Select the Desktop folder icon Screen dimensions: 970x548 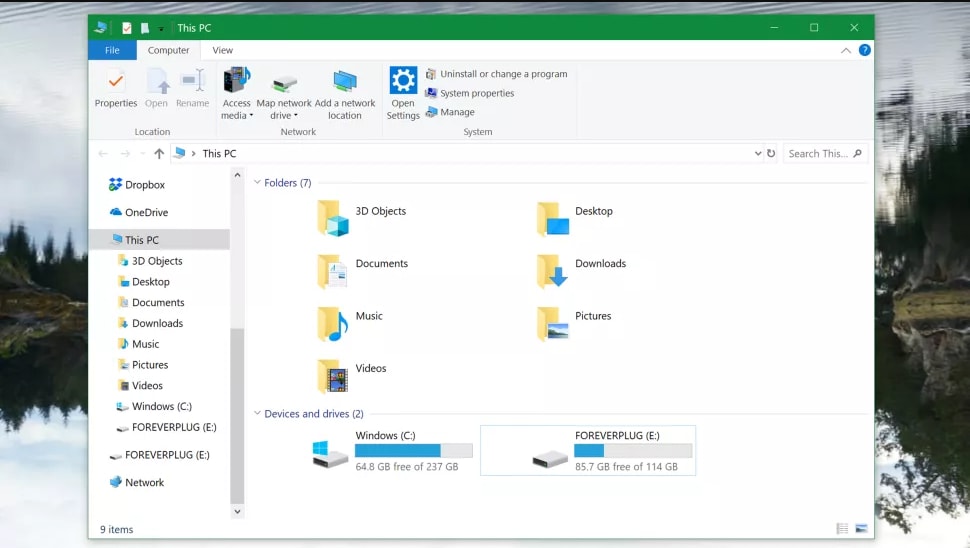tap(552, 218)
